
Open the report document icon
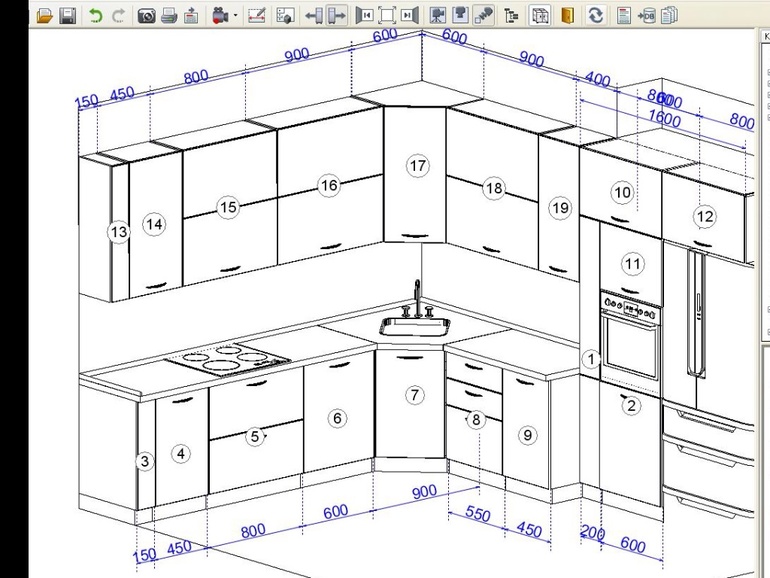point(623,15)
